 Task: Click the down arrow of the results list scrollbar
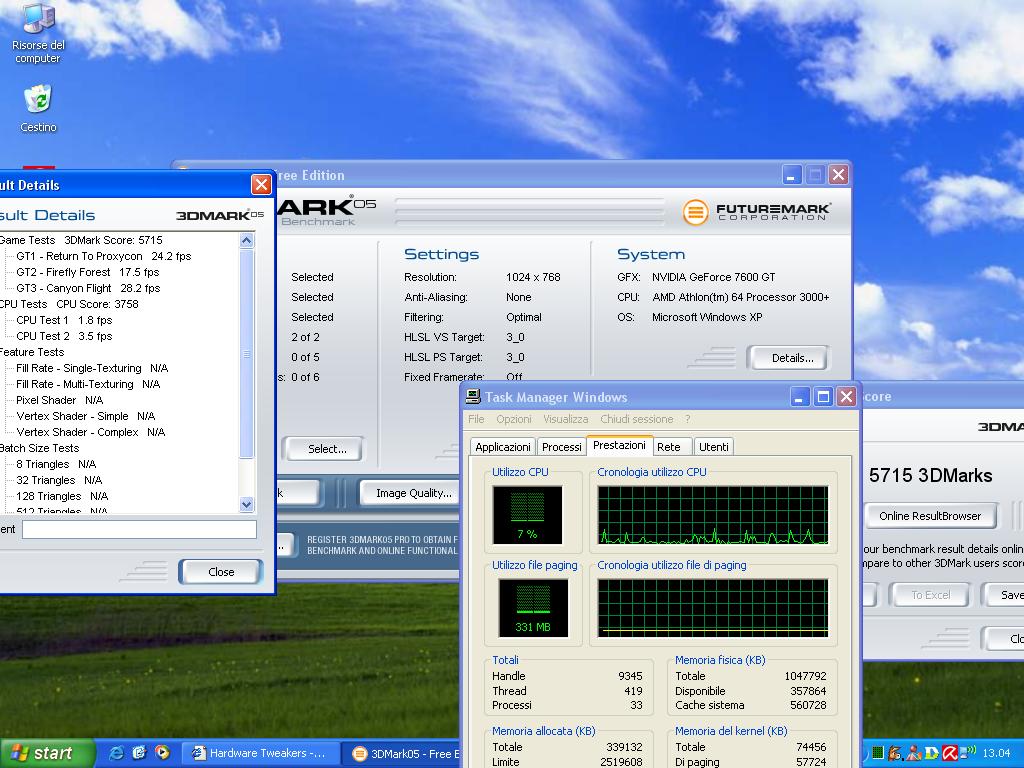click(x=246, y=504)
